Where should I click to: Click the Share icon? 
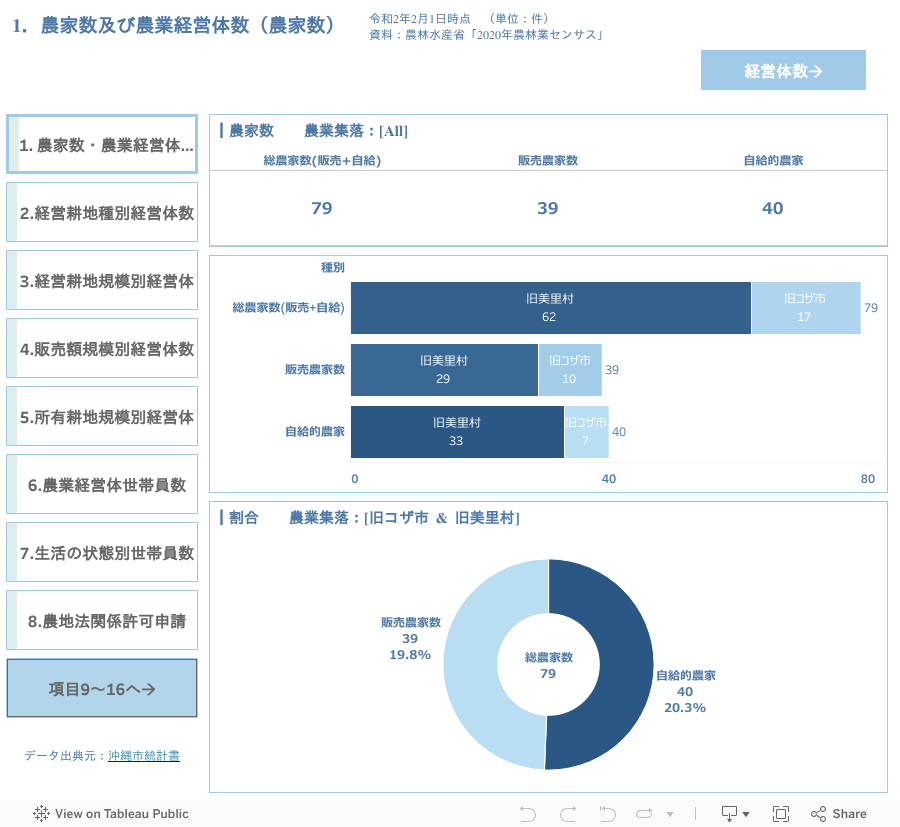tap(838, 813)
